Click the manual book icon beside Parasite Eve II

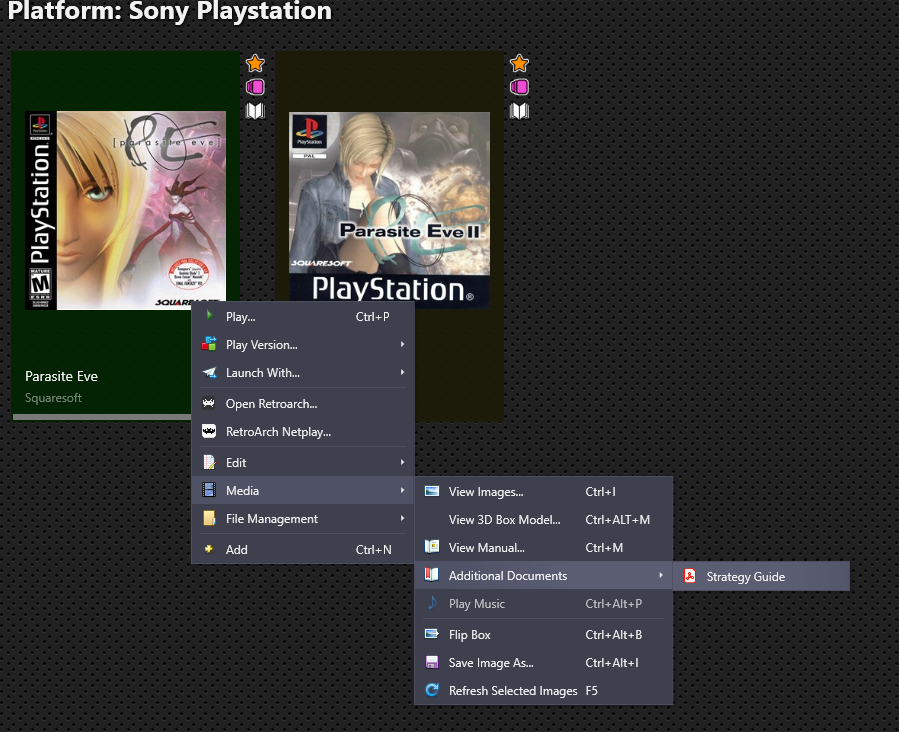click(x=519, y=111)
